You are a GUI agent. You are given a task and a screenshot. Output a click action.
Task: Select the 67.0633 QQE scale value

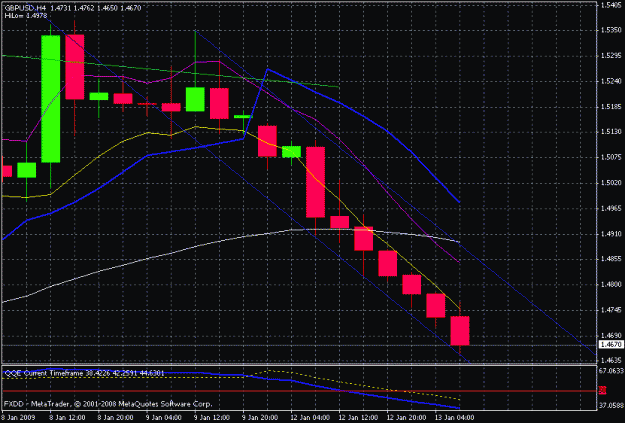coord(611,371)
